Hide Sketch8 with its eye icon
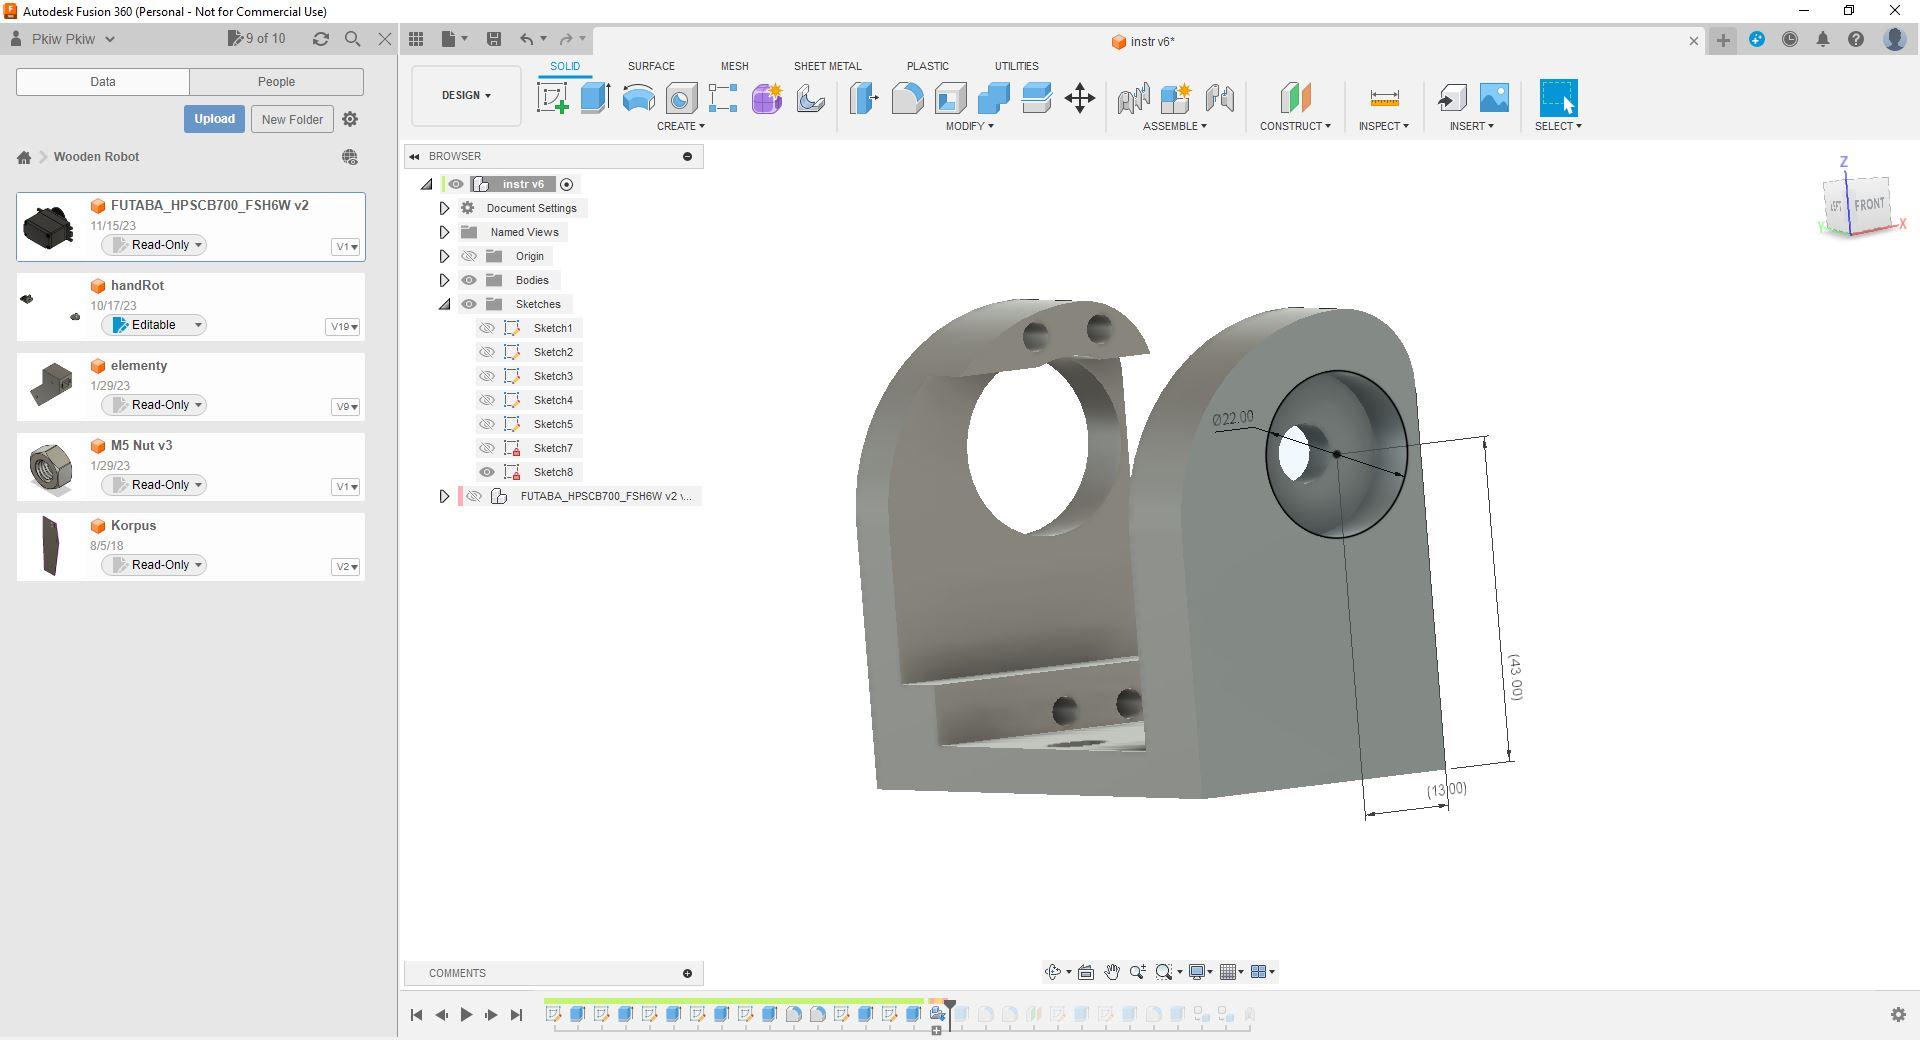Image resolution: width=1920 pixels, height=1040 pixels. point(487,472)
